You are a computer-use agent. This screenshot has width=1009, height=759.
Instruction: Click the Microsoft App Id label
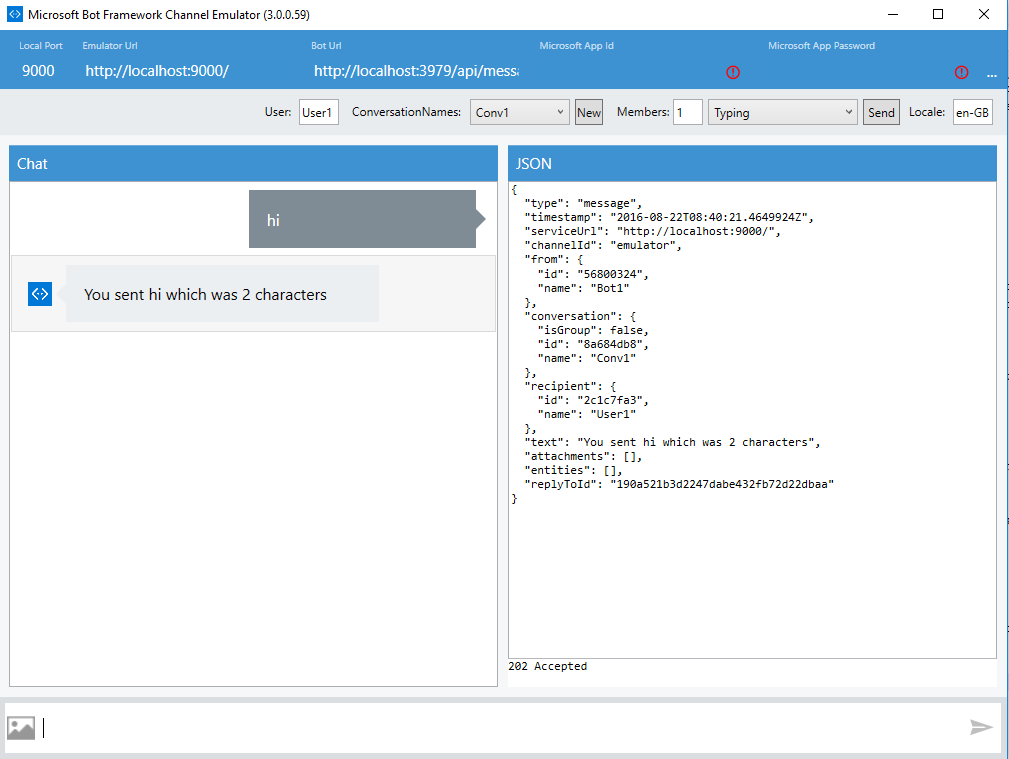point(577,46)
